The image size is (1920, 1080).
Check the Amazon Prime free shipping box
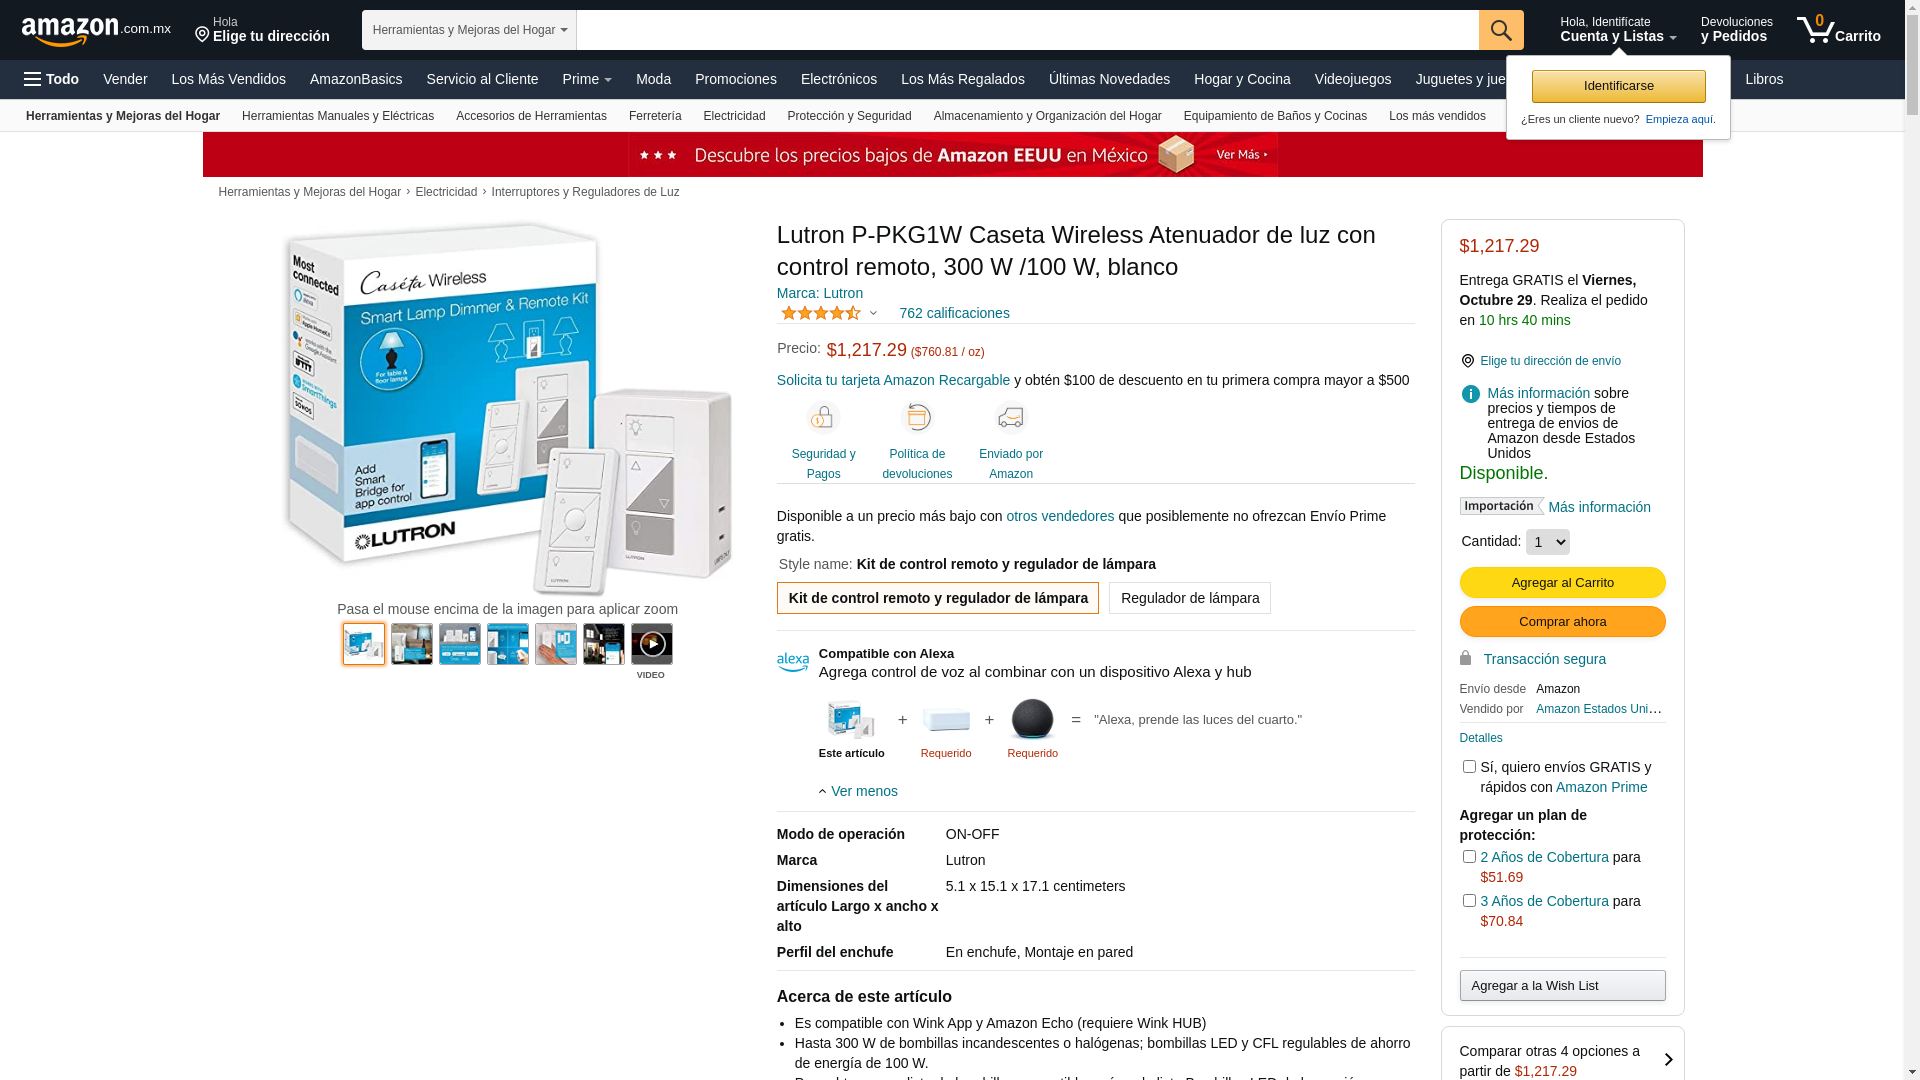1469,767
